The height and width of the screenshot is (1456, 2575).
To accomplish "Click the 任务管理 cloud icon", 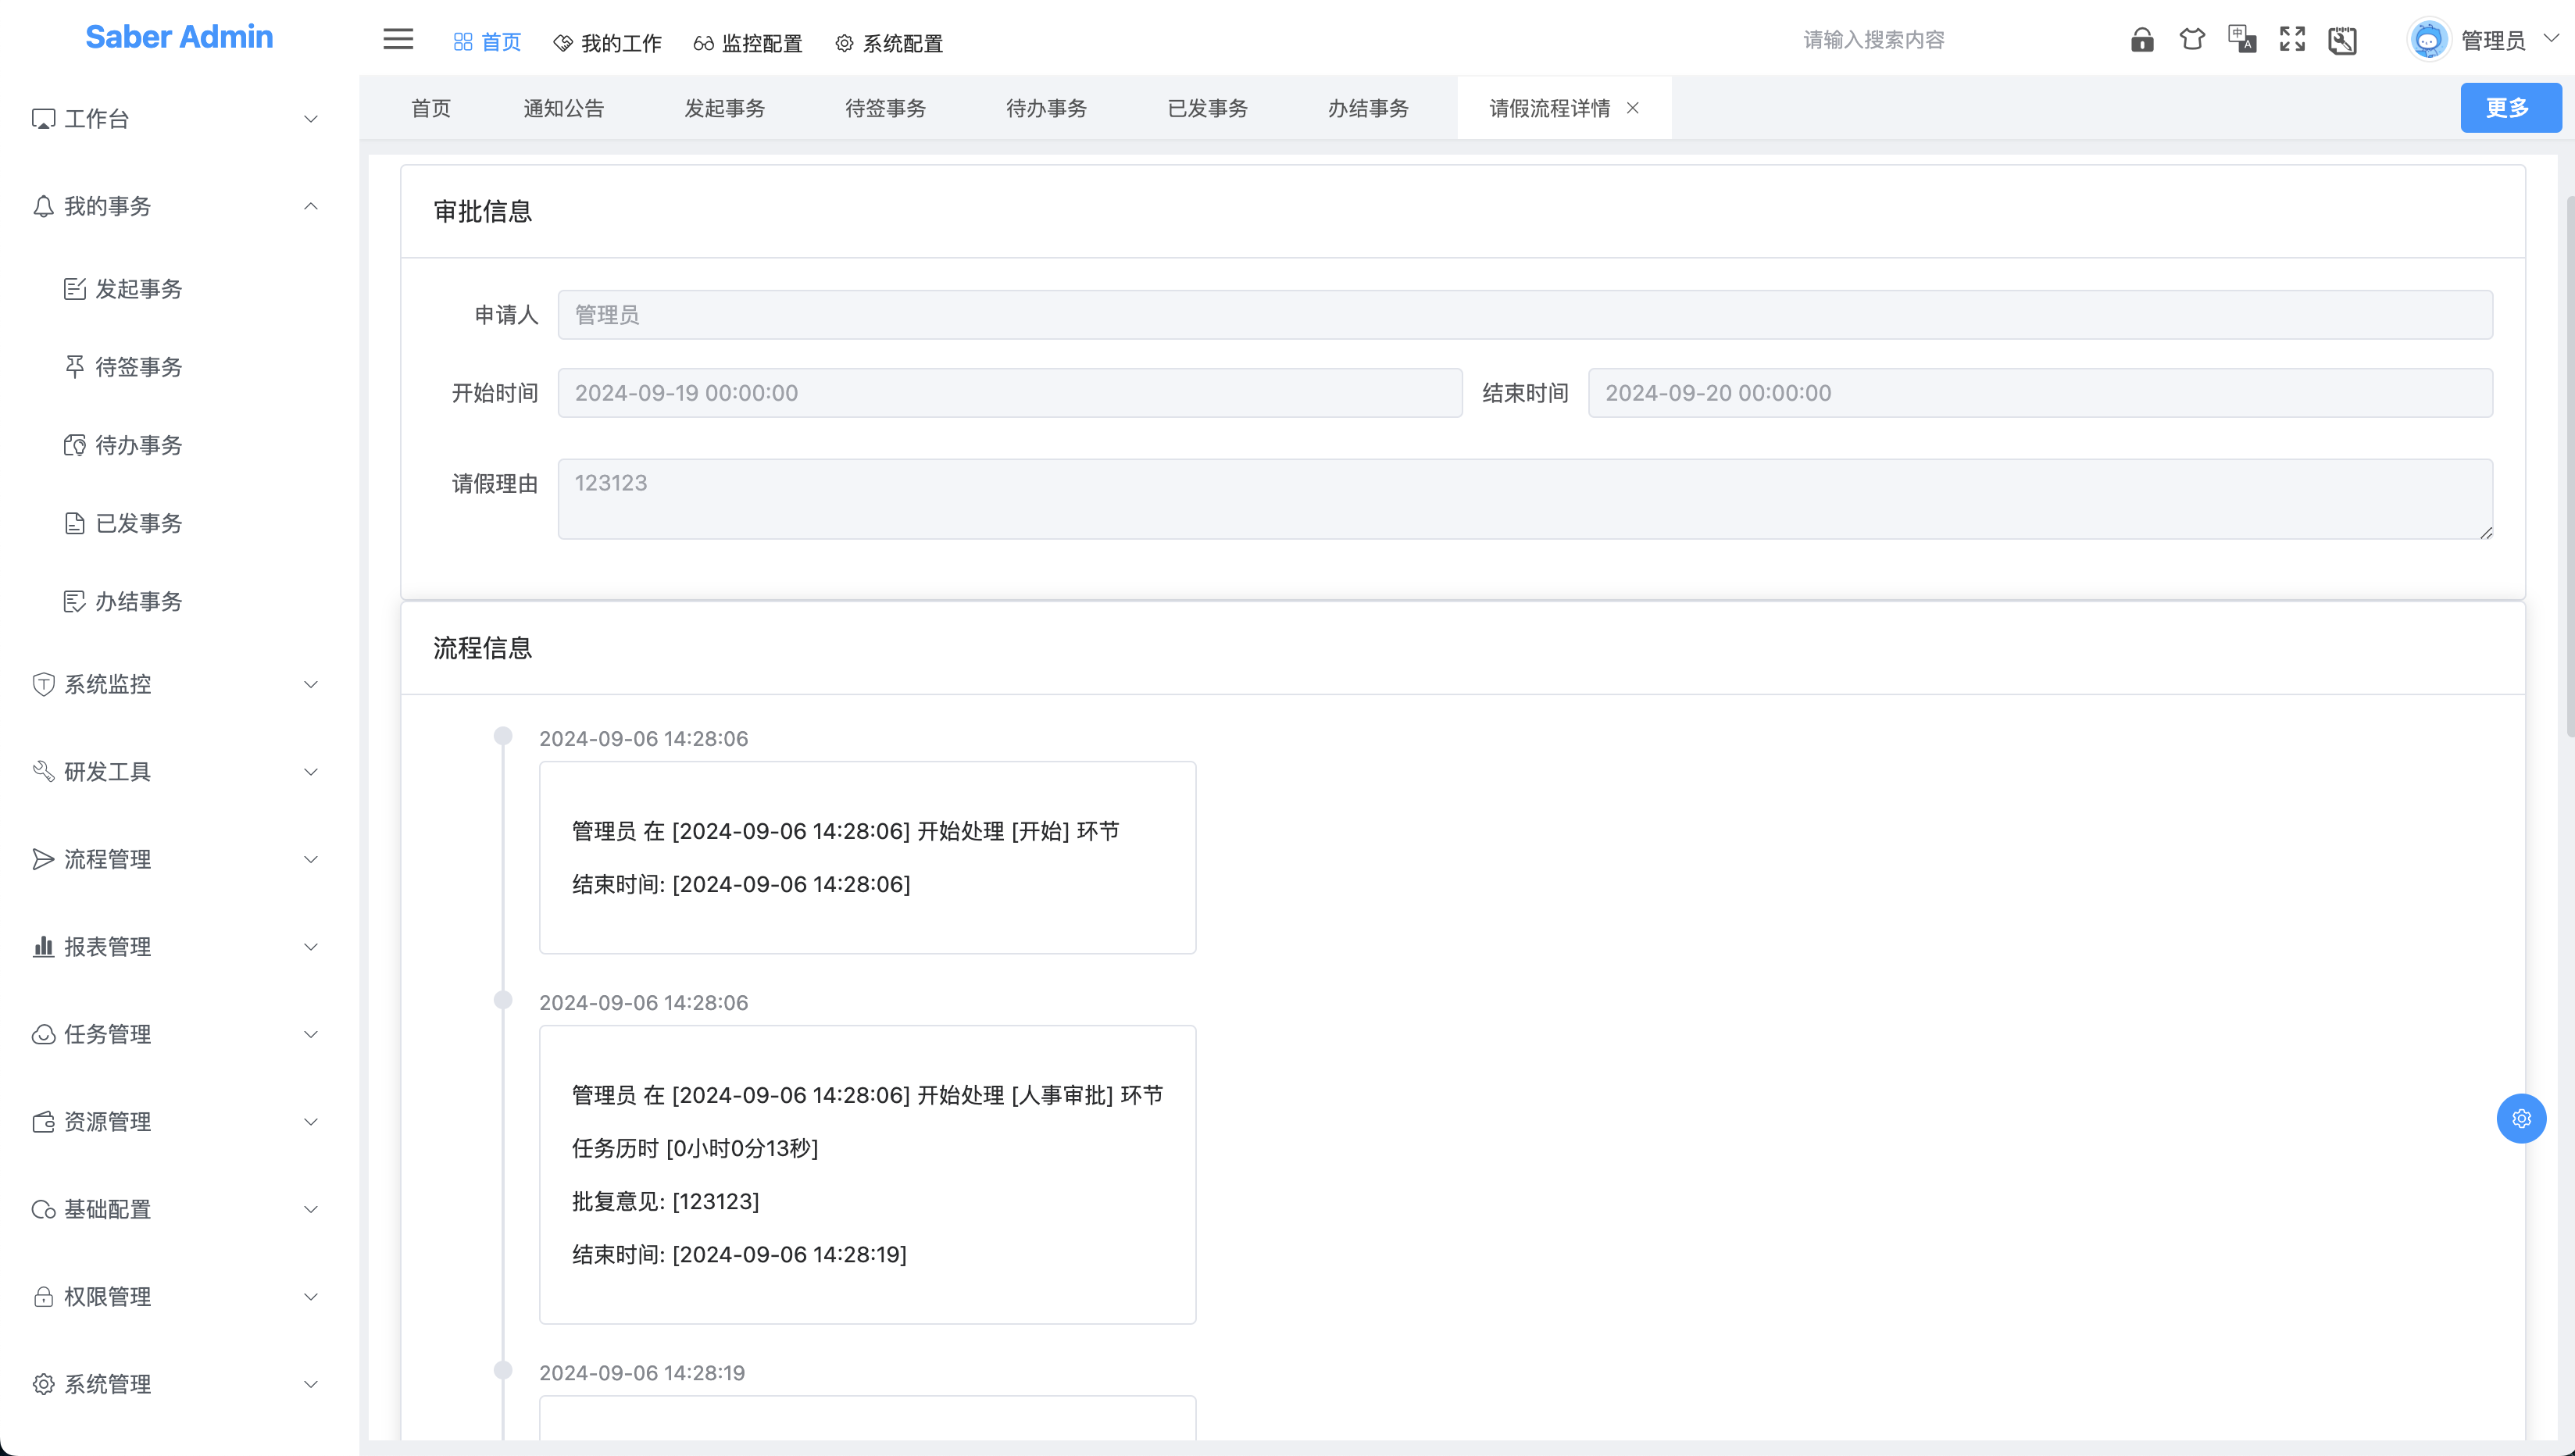I will coord(43,1034).
